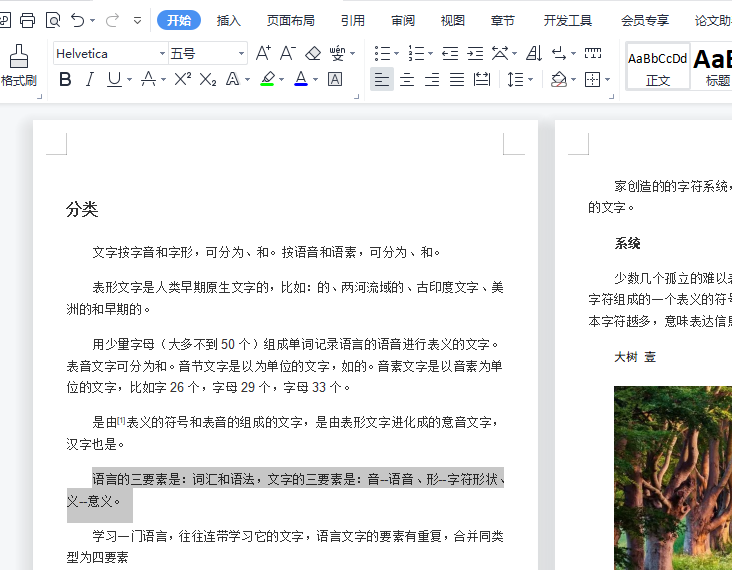732x570 pixels.
Task: Apply the green highlight color
Action: [267, 79]
